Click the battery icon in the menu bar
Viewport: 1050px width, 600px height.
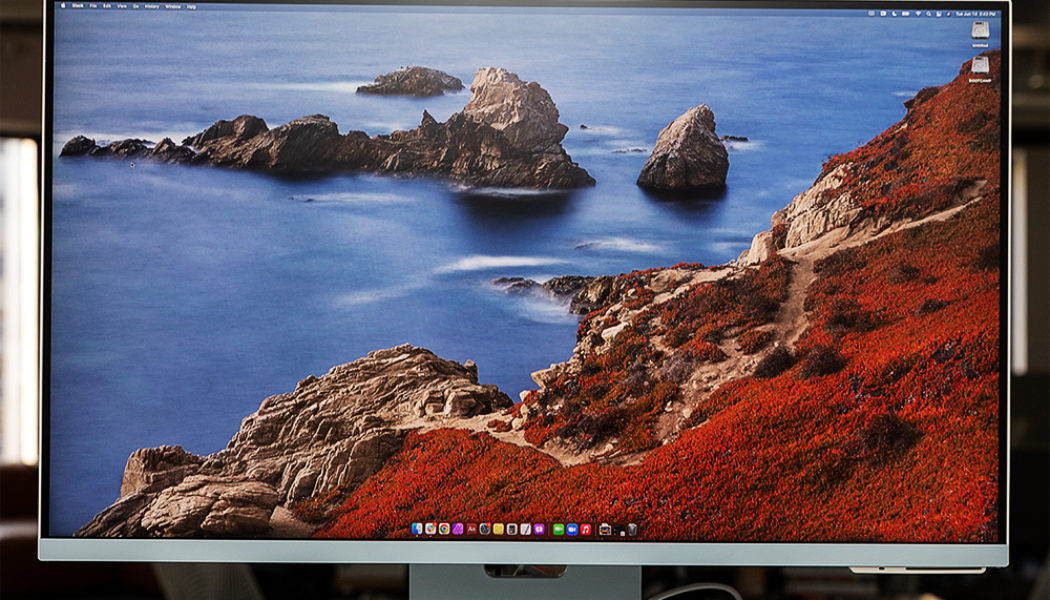pos(904,12)
